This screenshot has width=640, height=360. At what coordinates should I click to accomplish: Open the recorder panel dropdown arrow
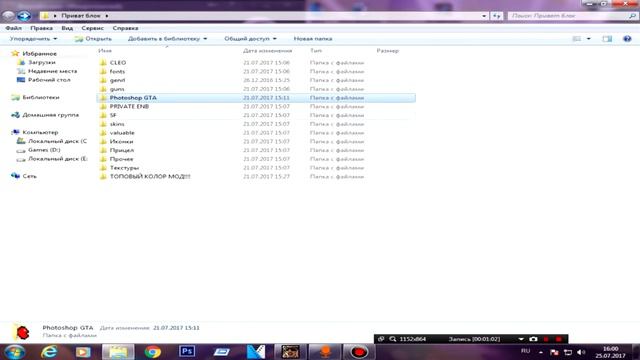(521, 339)
